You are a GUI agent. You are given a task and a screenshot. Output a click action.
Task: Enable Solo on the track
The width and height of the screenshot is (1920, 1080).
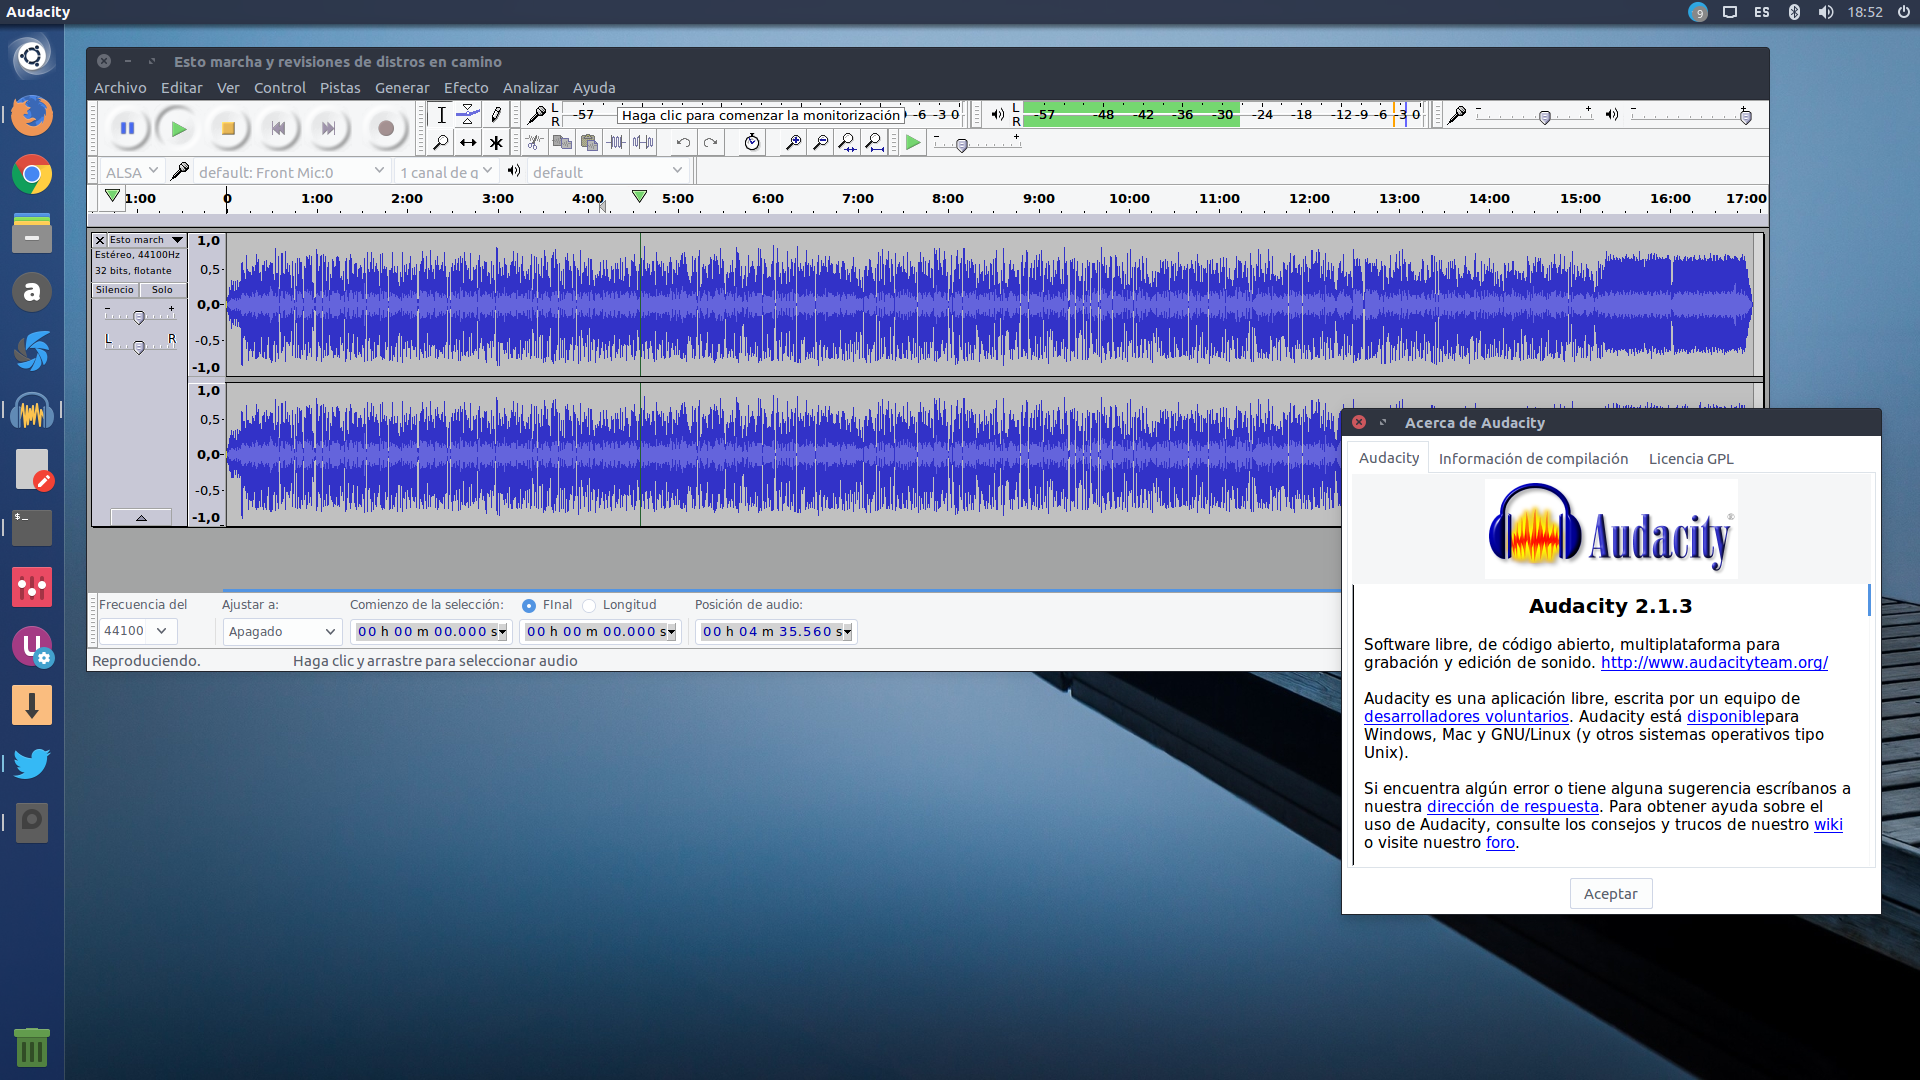(162, 289)
